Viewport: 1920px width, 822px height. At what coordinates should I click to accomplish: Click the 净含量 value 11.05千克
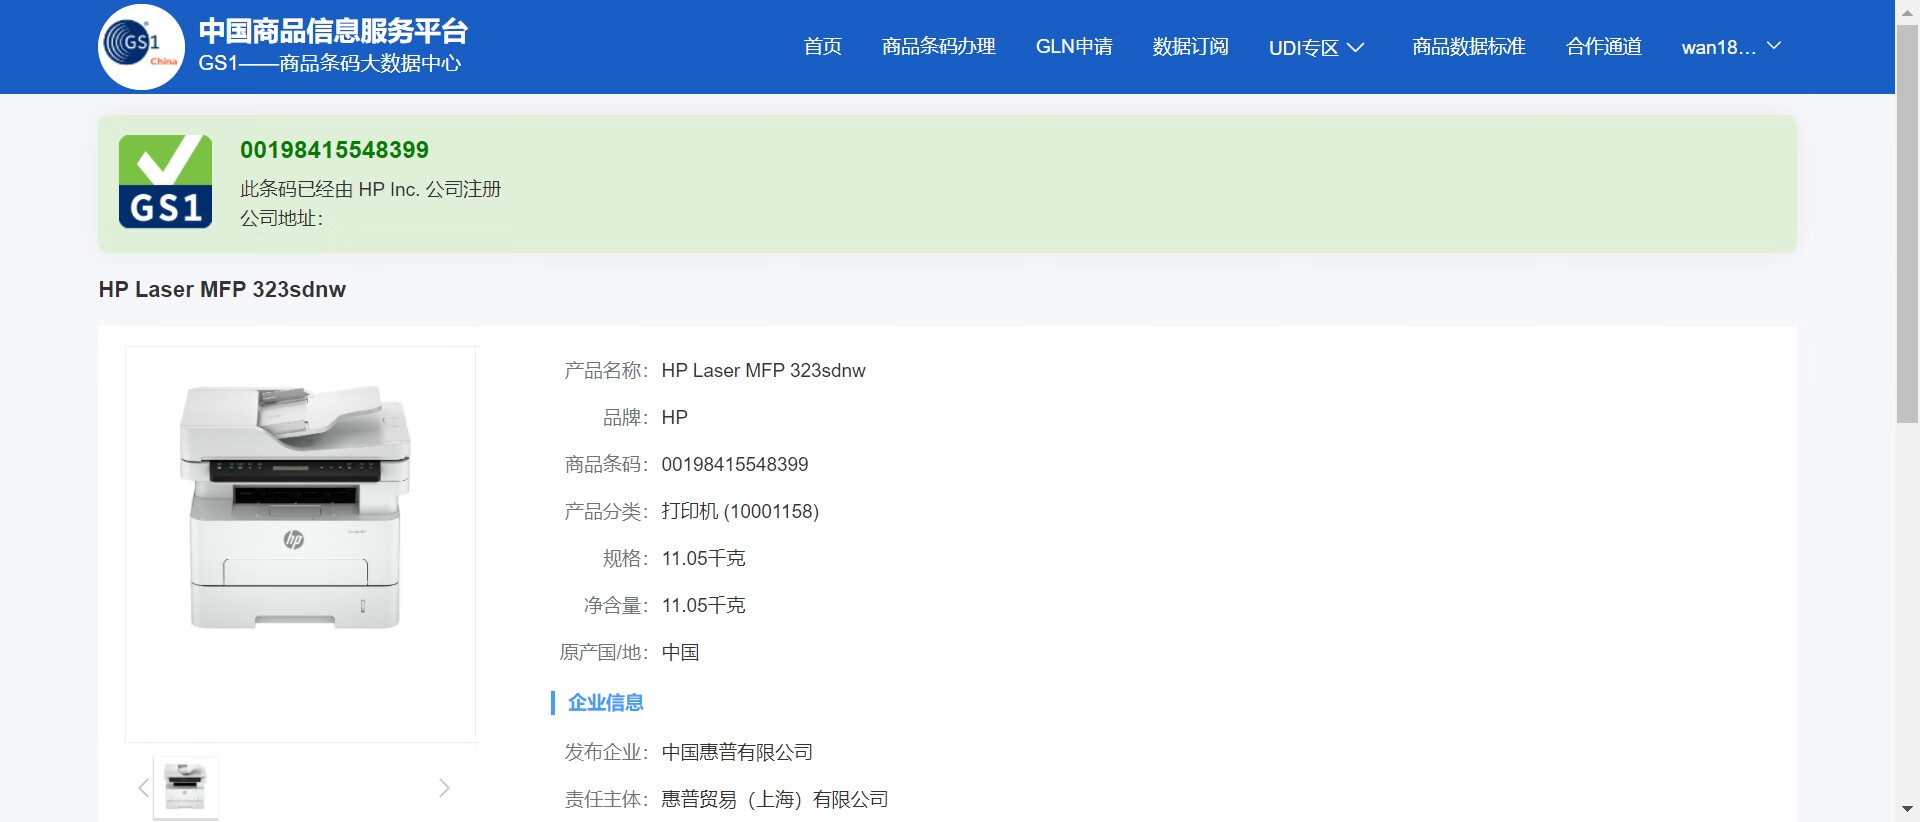[x=703, y=606]
